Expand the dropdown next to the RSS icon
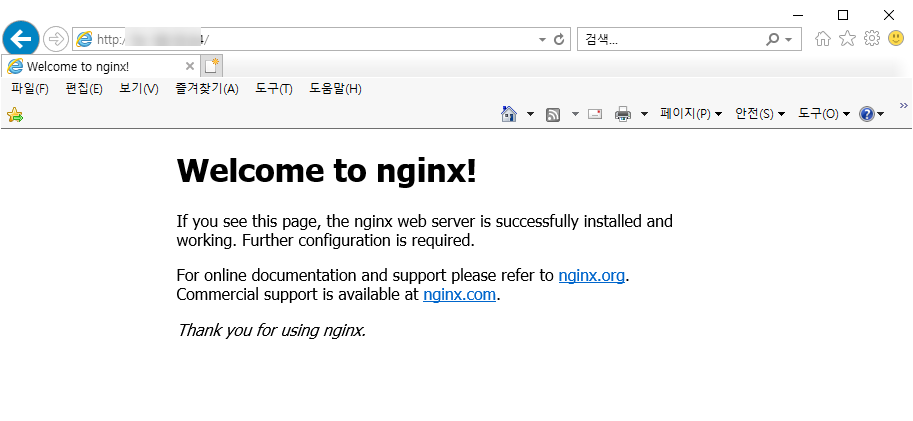The image size is (913, 421). 575,114
